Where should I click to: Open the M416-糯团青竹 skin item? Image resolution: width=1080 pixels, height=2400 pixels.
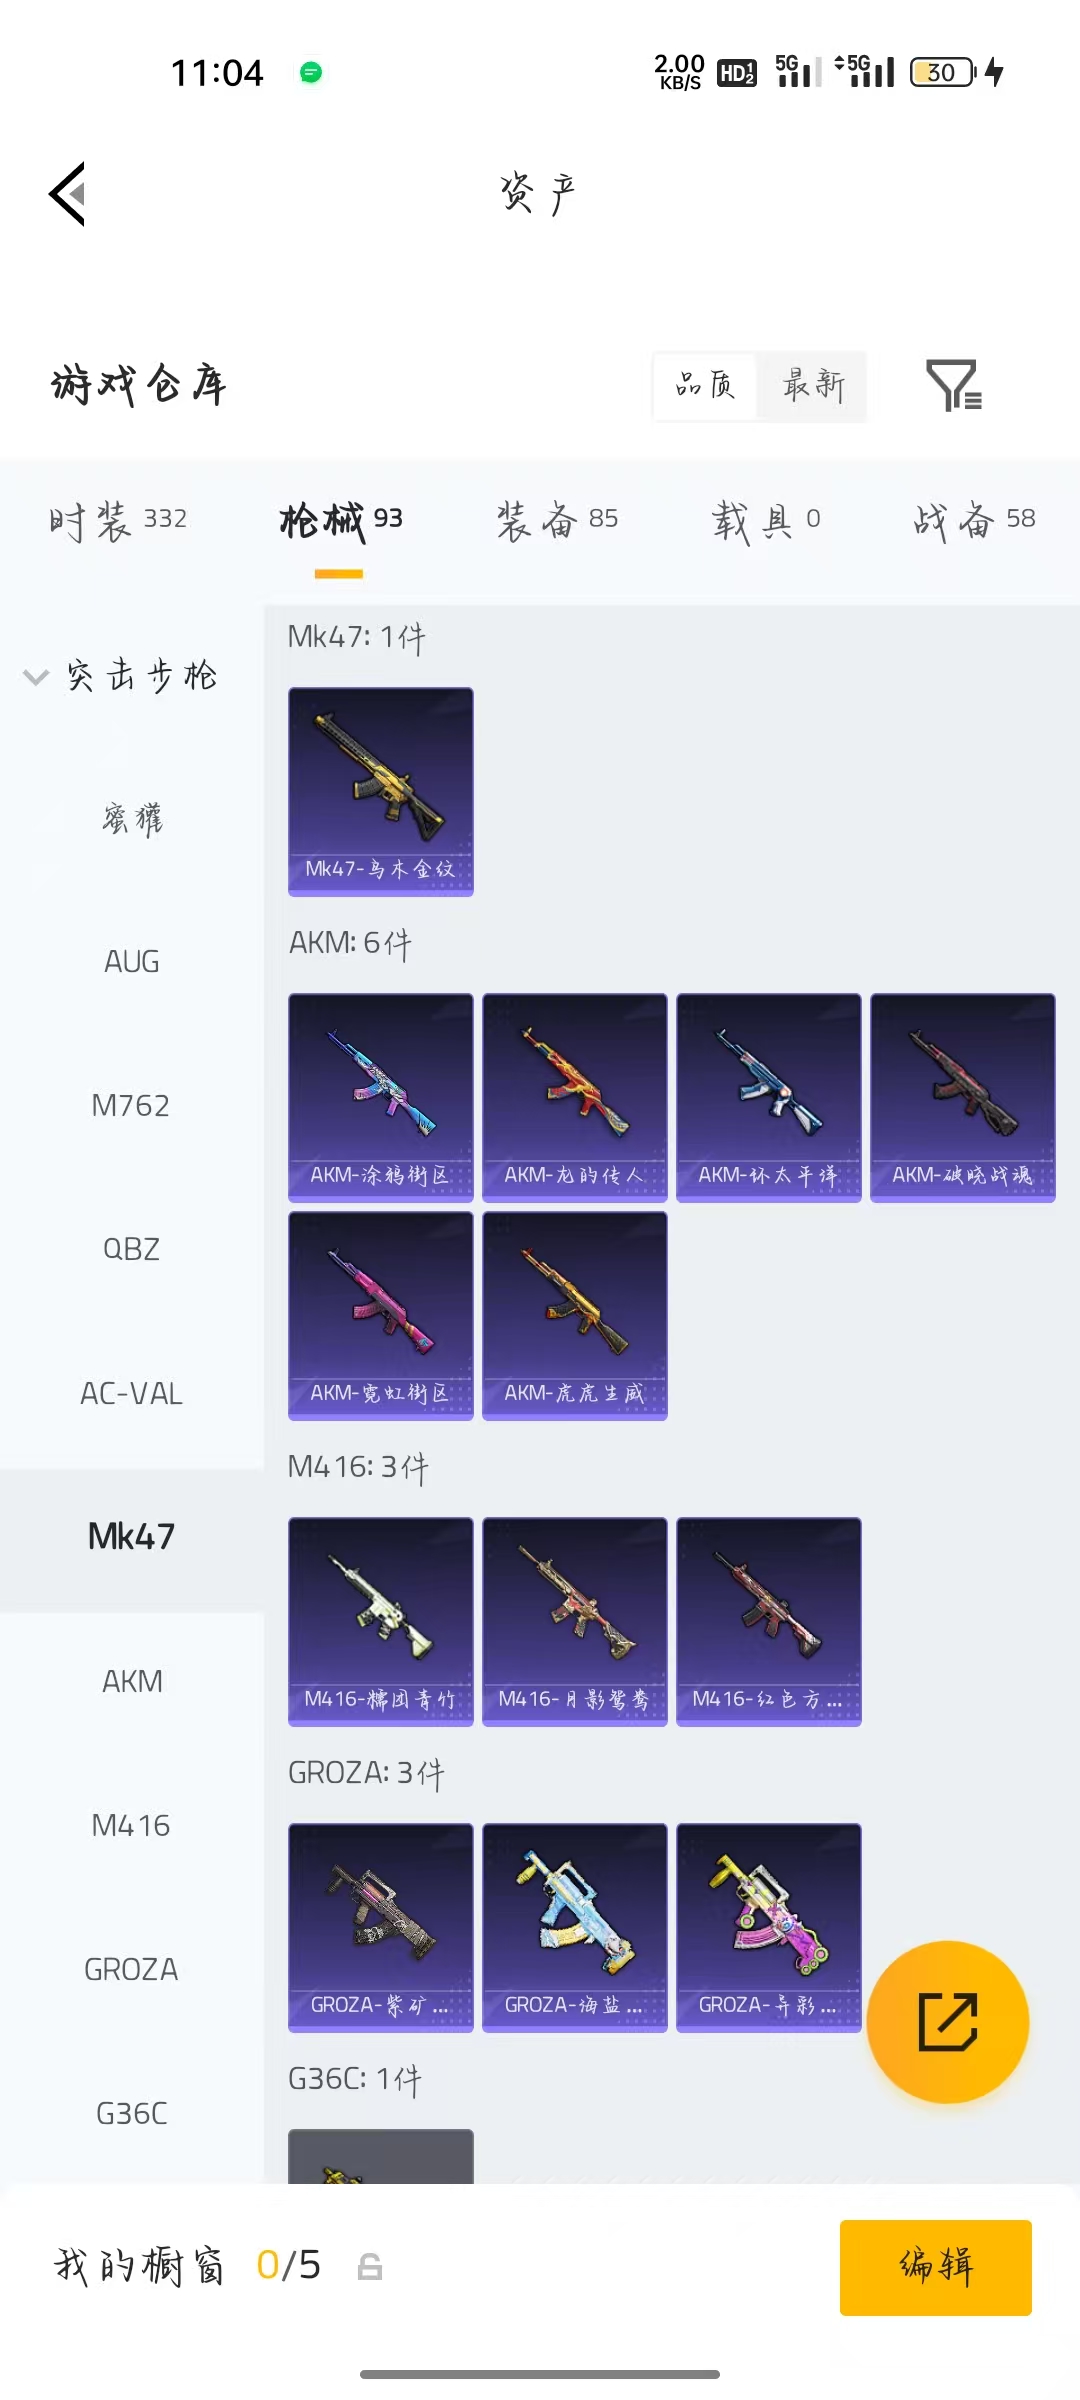381,1621
